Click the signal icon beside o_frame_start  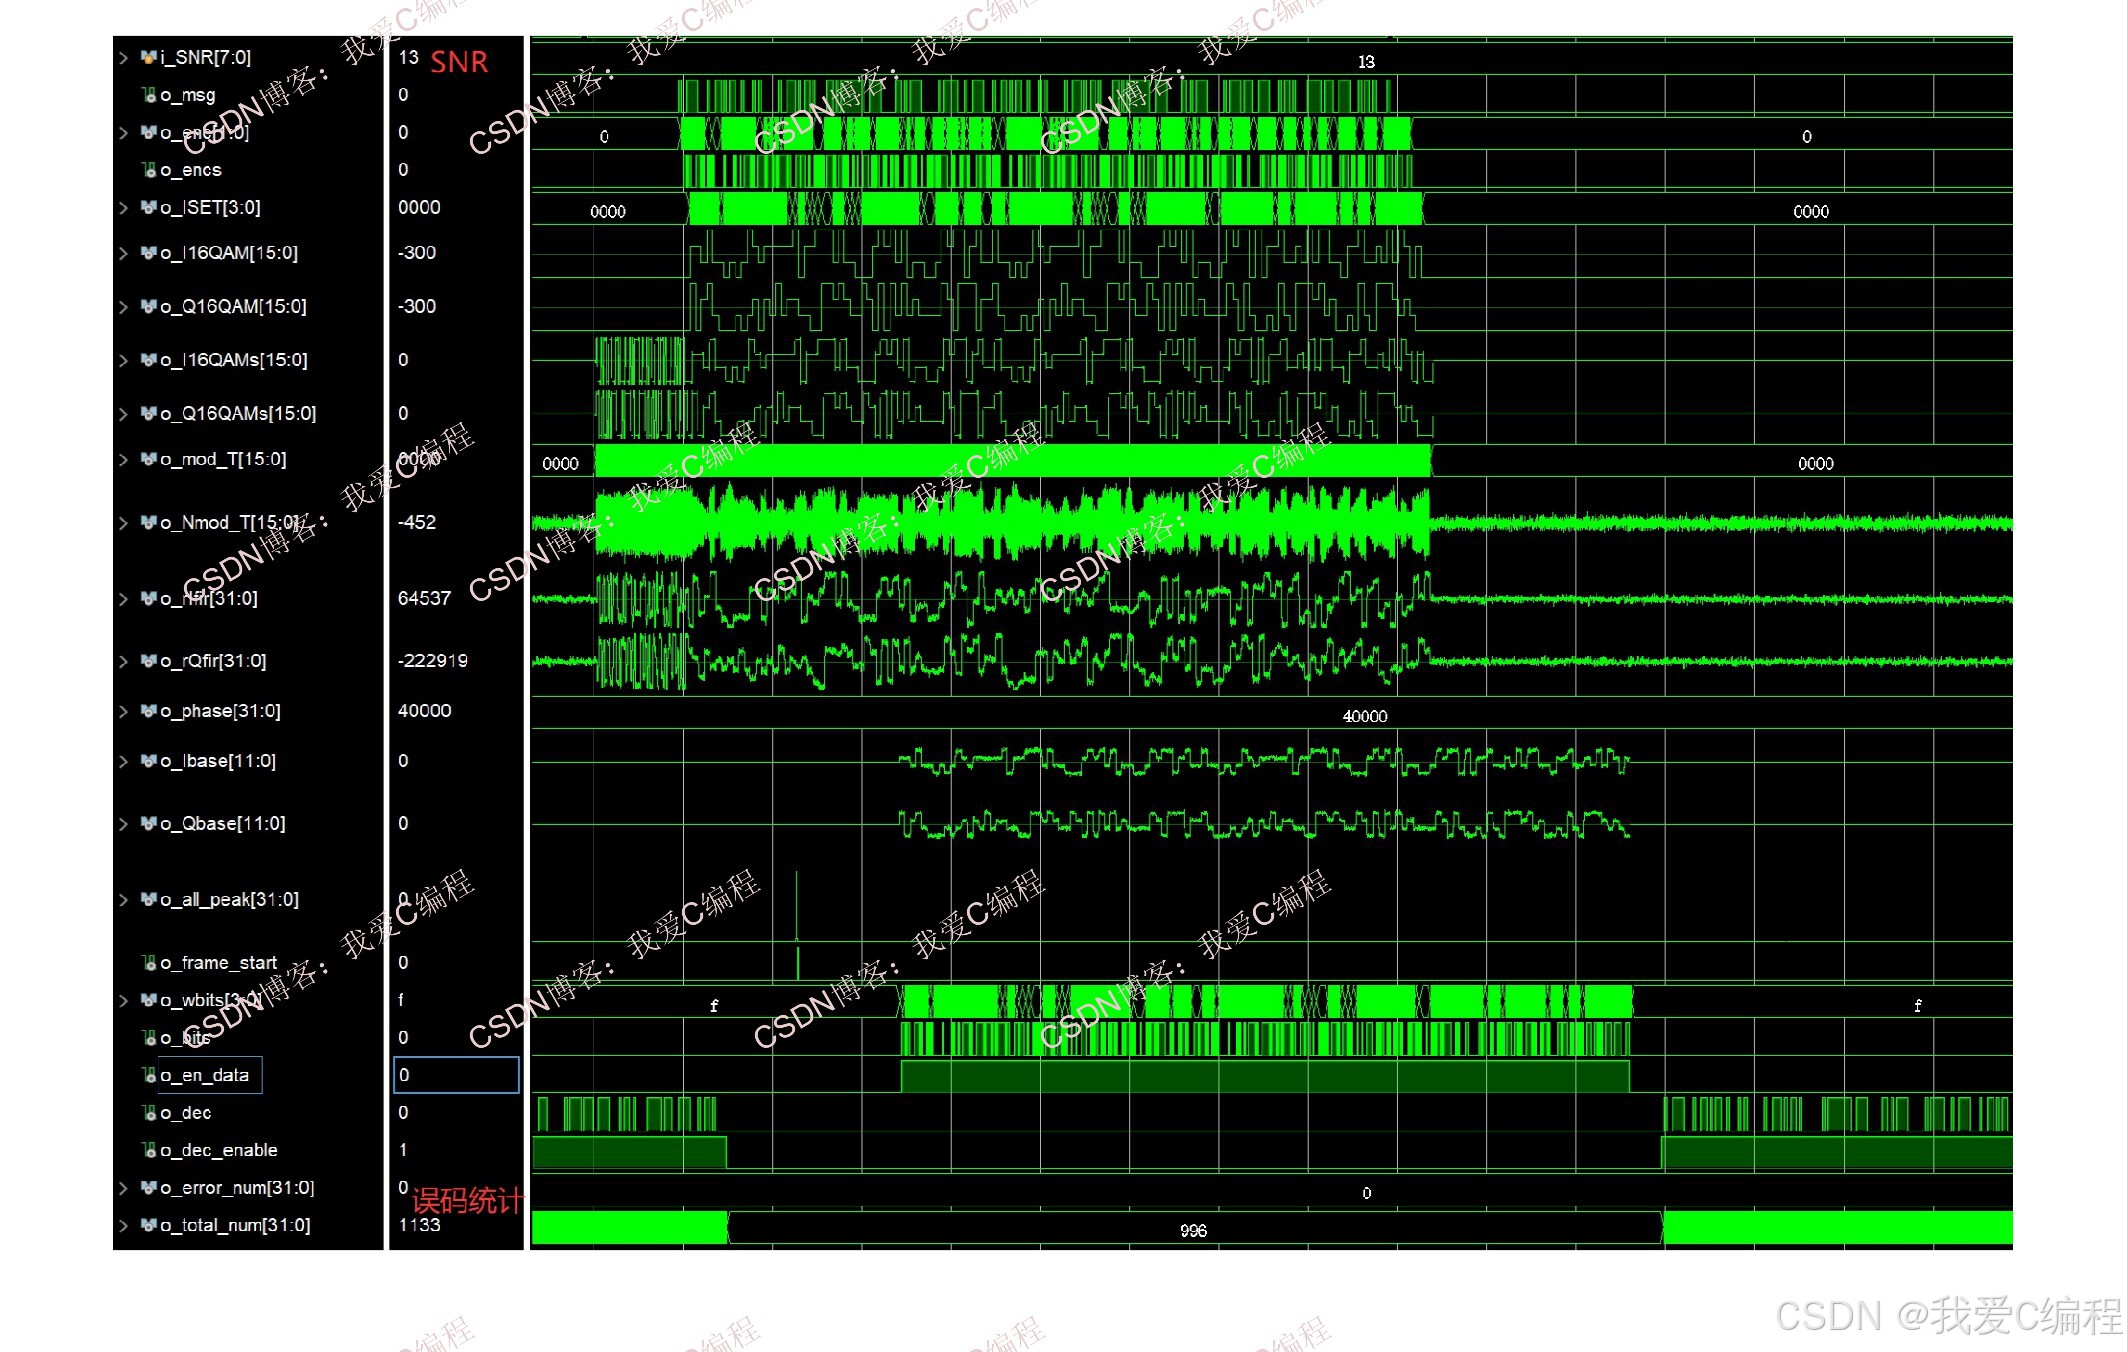[x=149, y=963]
